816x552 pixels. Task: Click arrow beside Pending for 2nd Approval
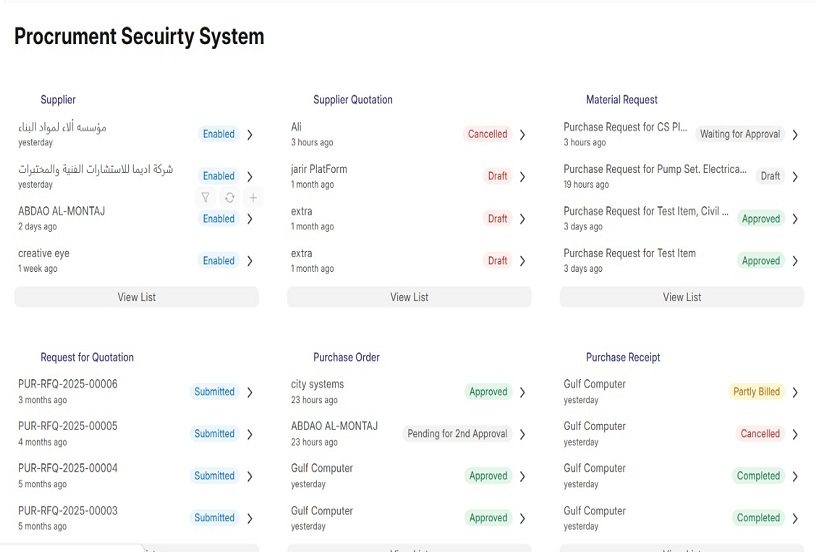pos(522,434)
